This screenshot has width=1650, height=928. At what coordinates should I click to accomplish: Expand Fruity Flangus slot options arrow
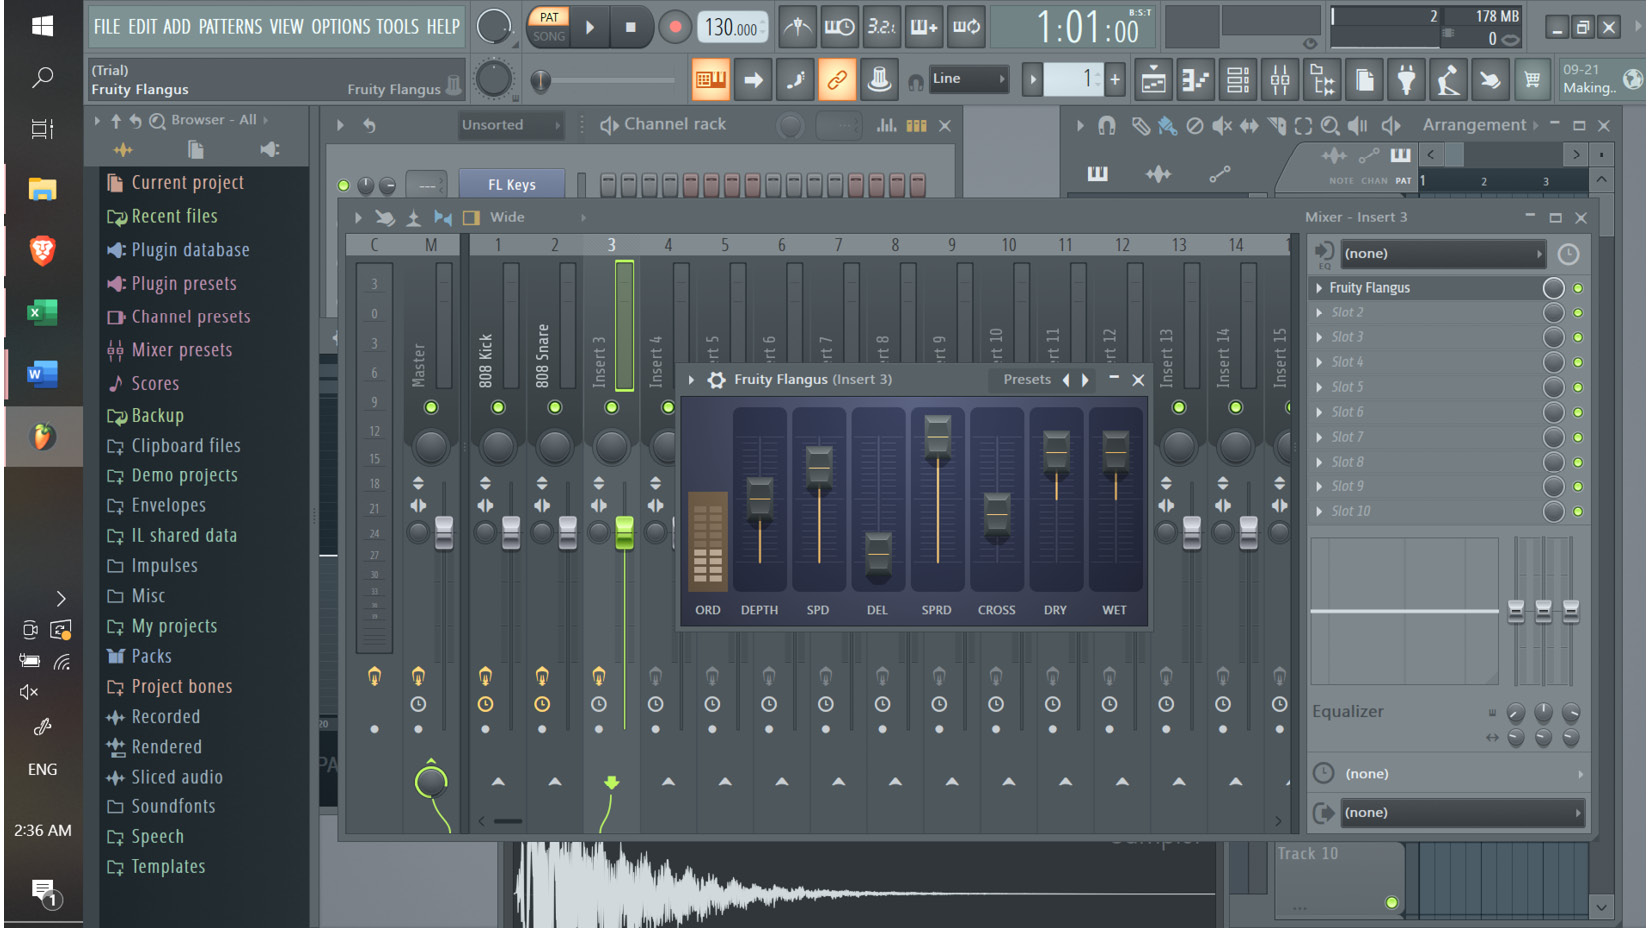click(1319, 288)
